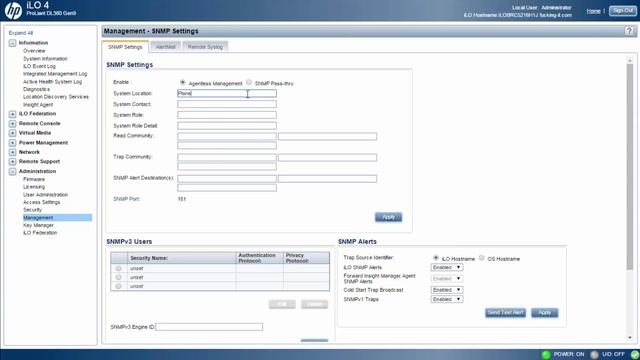Collapse the Information tree section
Image resolution: width=640 pixels, height=360 pixels.
(13, 43)
